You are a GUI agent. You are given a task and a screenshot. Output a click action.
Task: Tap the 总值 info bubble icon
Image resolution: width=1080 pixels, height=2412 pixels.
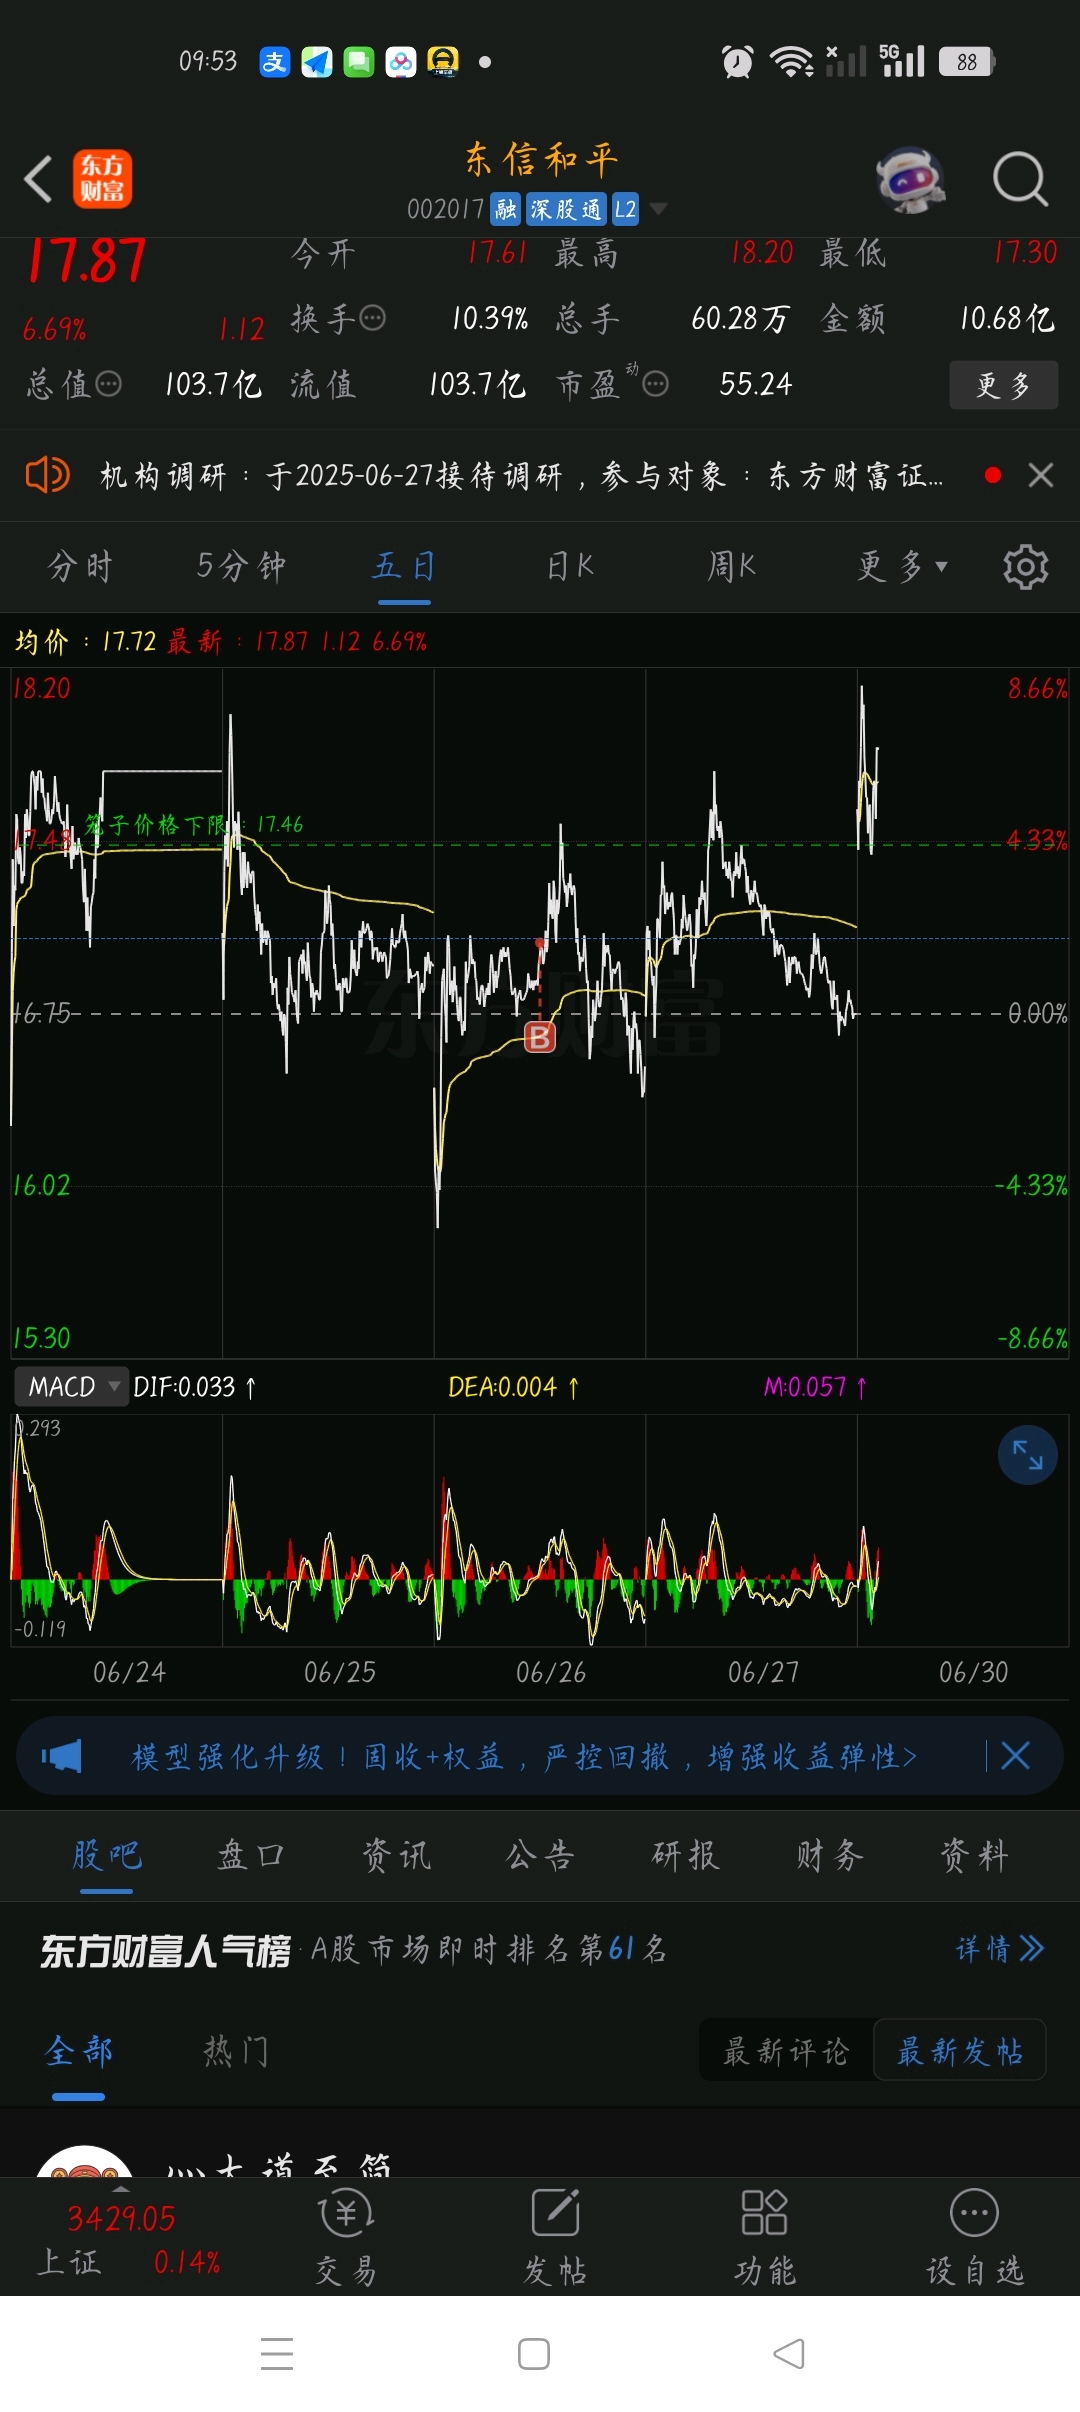point(108,384)
